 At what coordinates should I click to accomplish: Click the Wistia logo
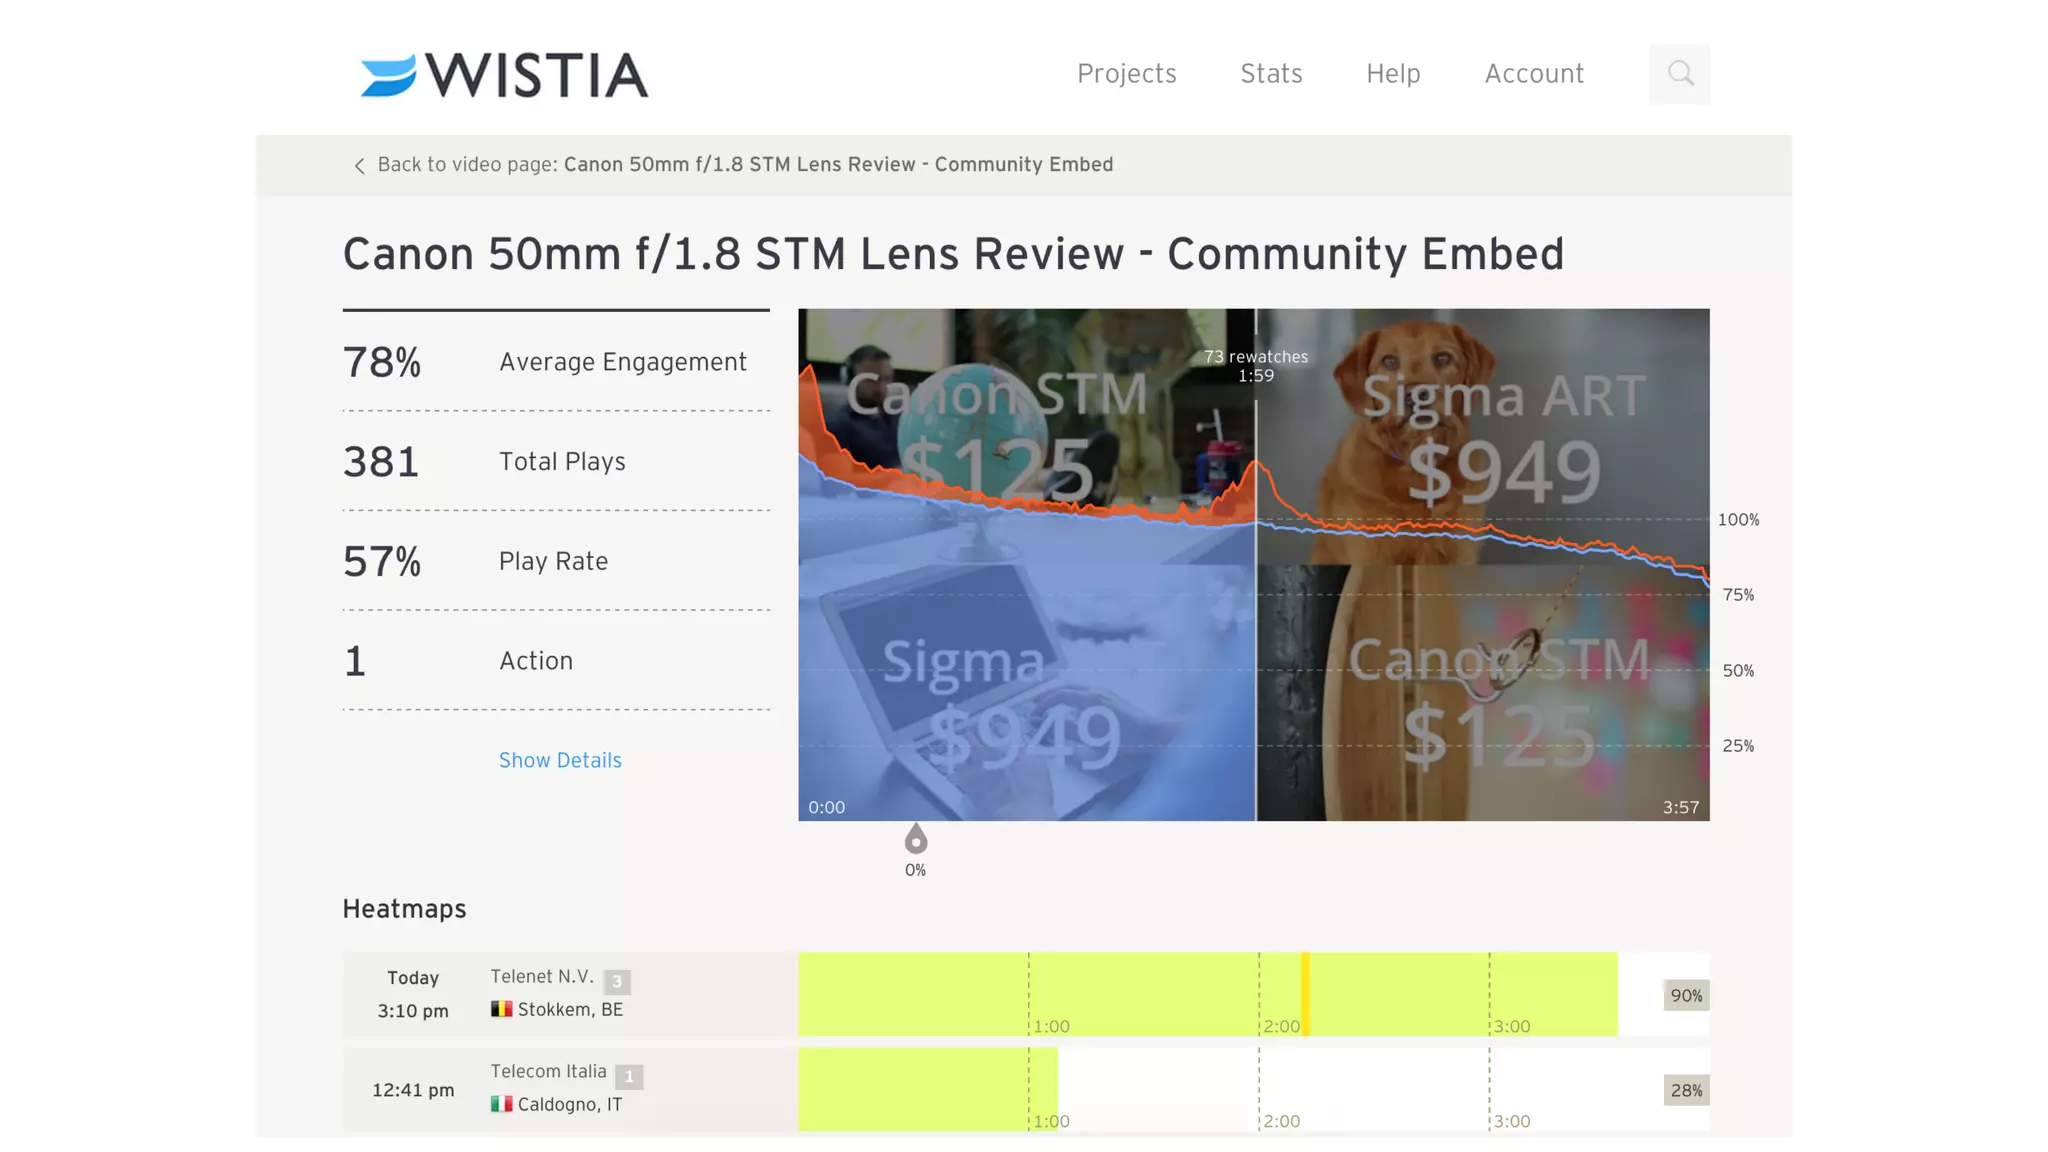coord(504,74)
